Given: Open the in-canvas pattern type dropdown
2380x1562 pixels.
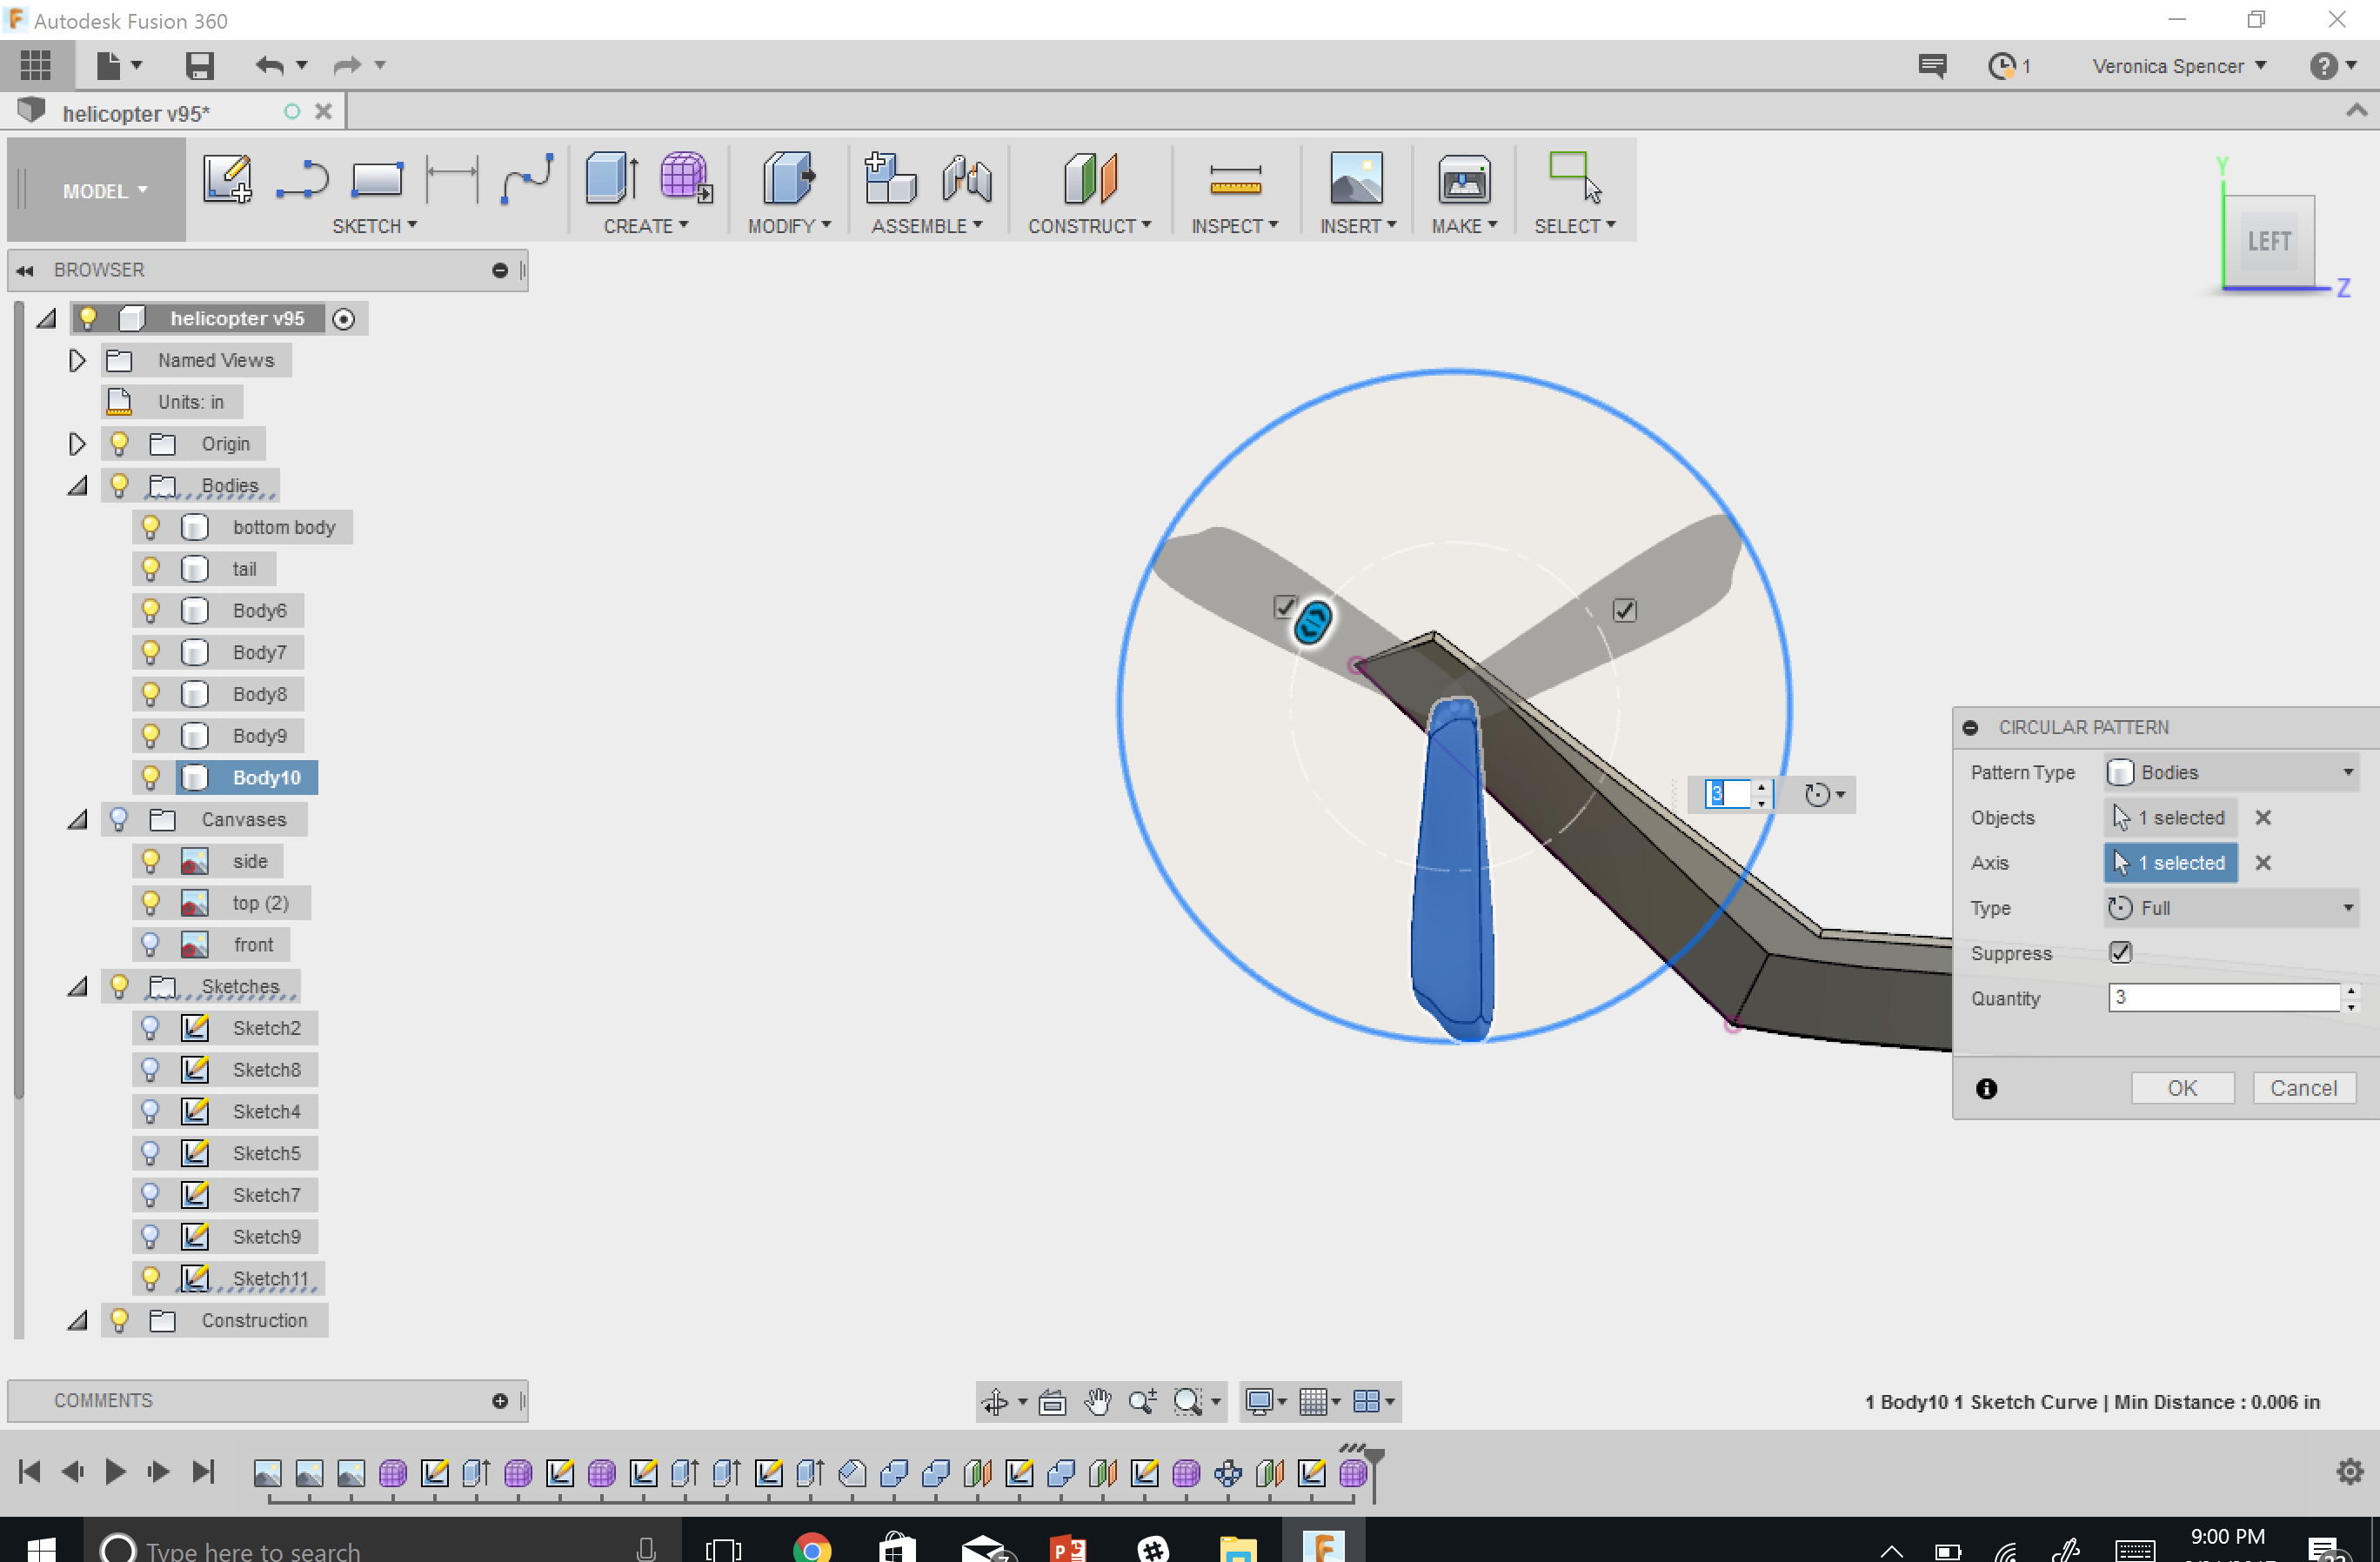Looking at the screenshot, I should pos(1825,795).
